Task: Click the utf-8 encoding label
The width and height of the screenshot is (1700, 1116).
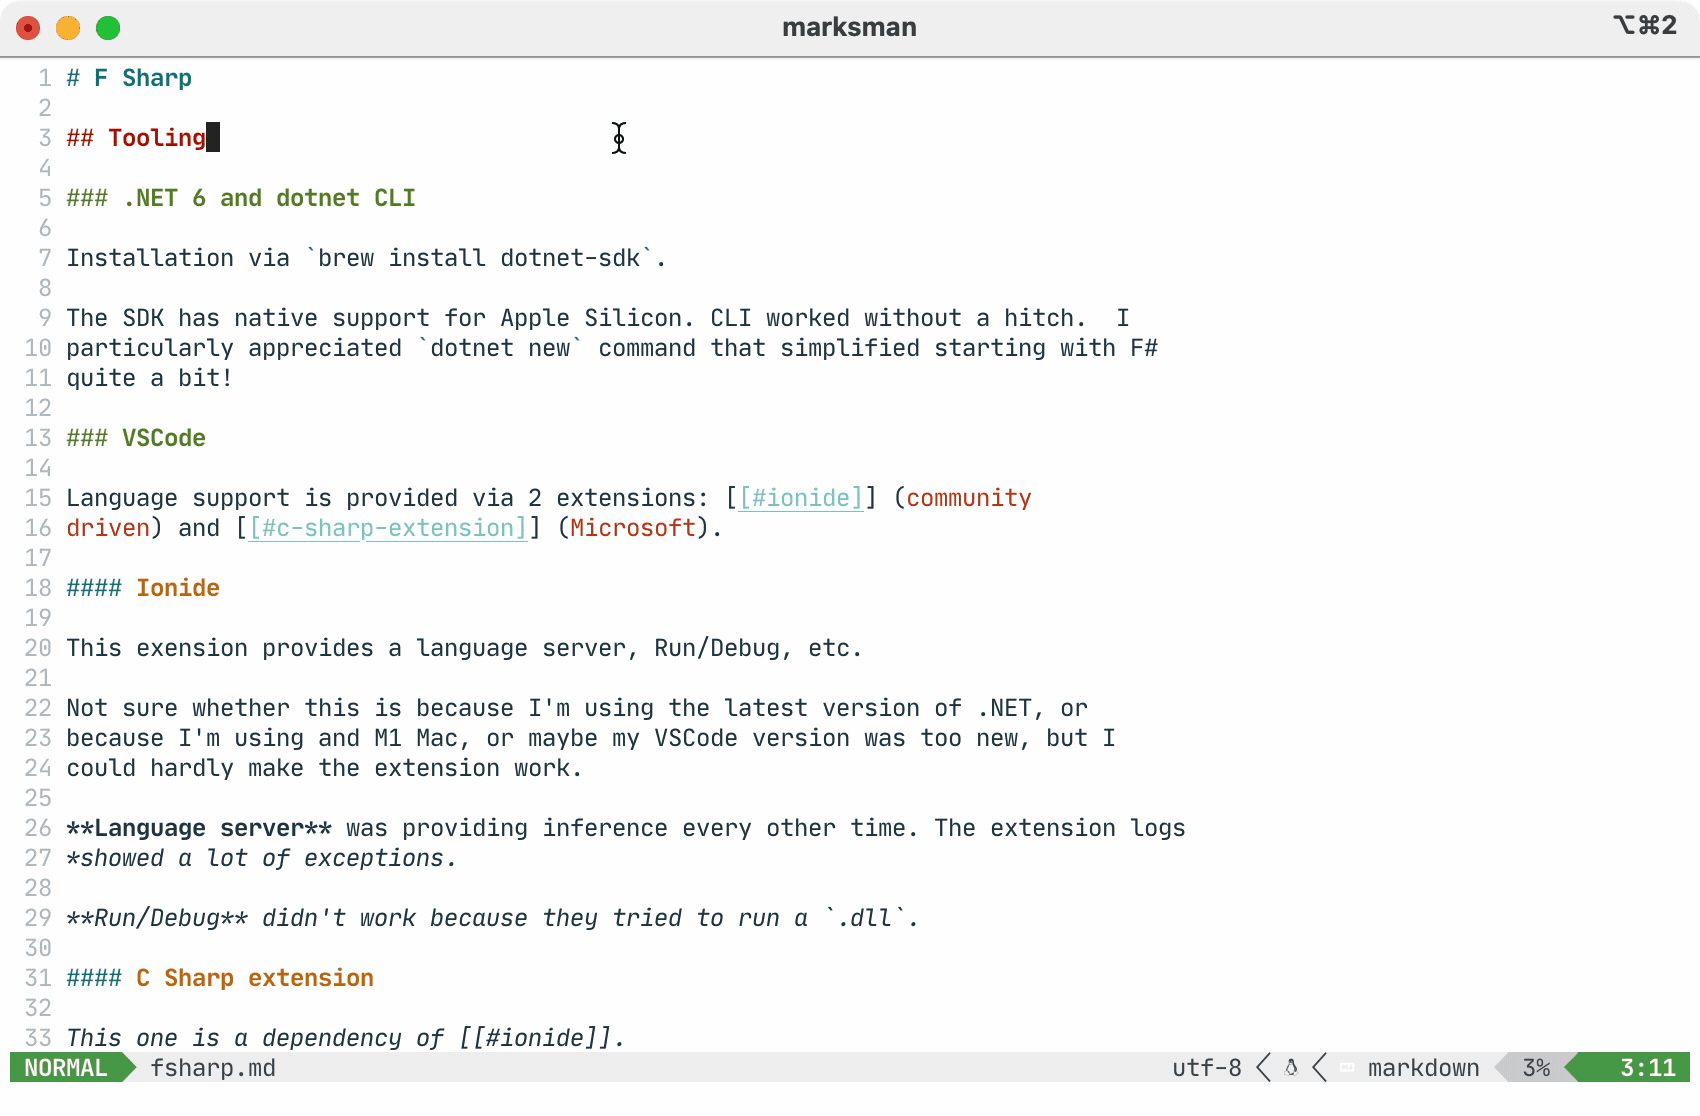Action: 1207,1068
